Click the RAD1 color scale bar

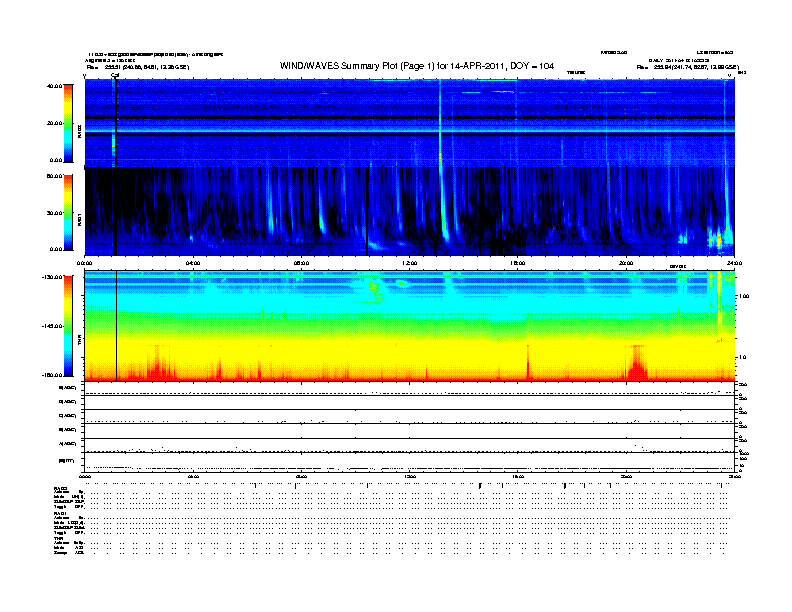68,212
